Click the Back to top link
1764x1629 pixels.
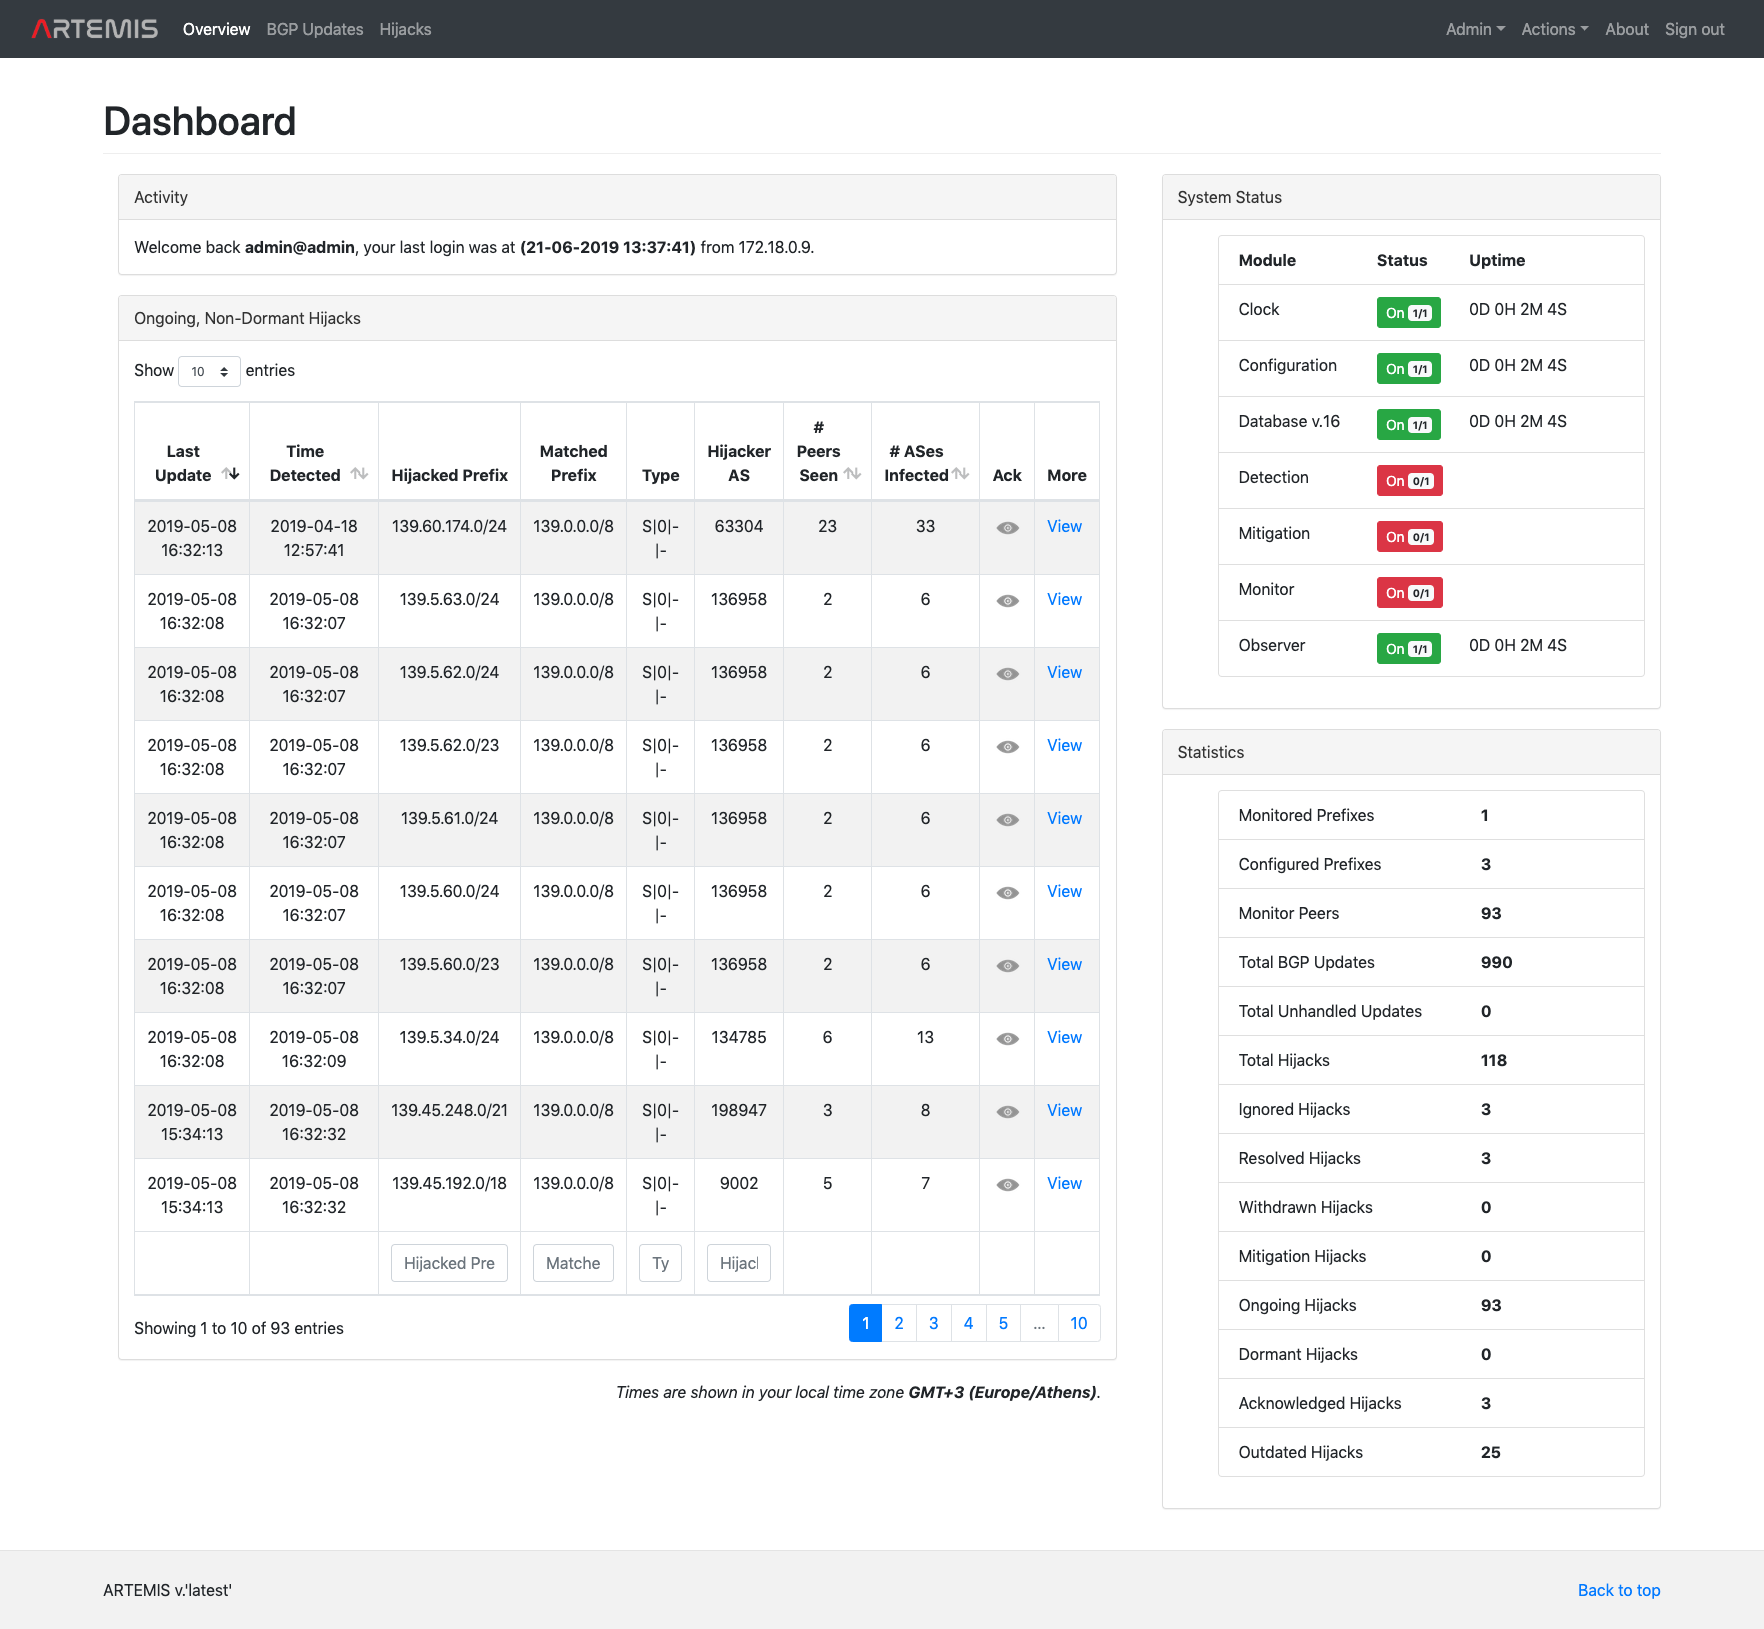[1618, 1590]
